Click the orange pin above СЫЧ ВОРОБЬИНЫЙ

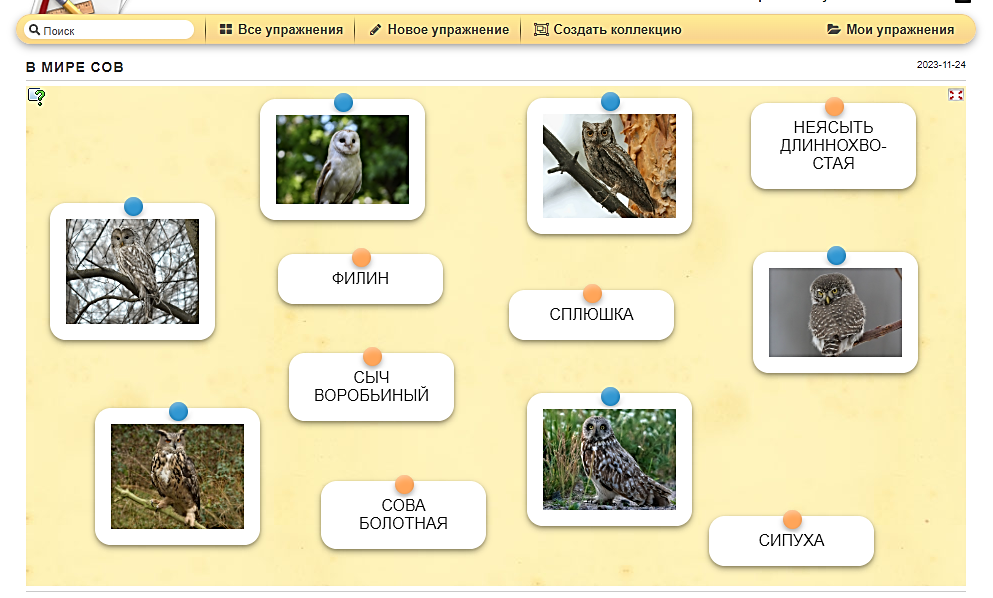pos(372,357)
